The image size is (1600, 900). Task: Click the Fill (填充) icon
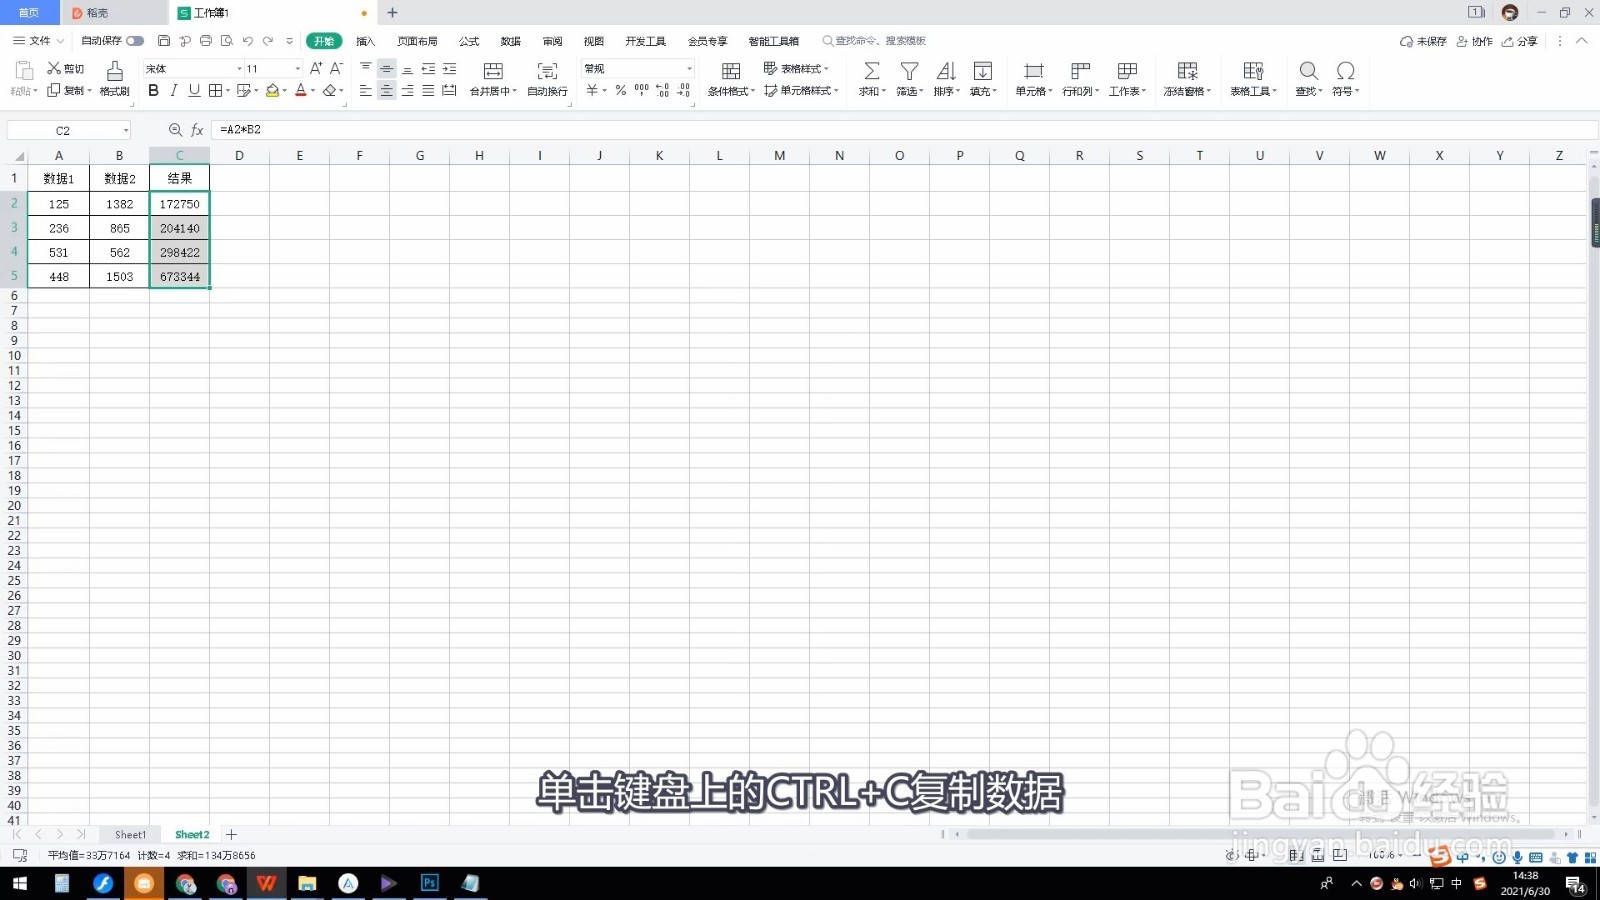(983, 71)
